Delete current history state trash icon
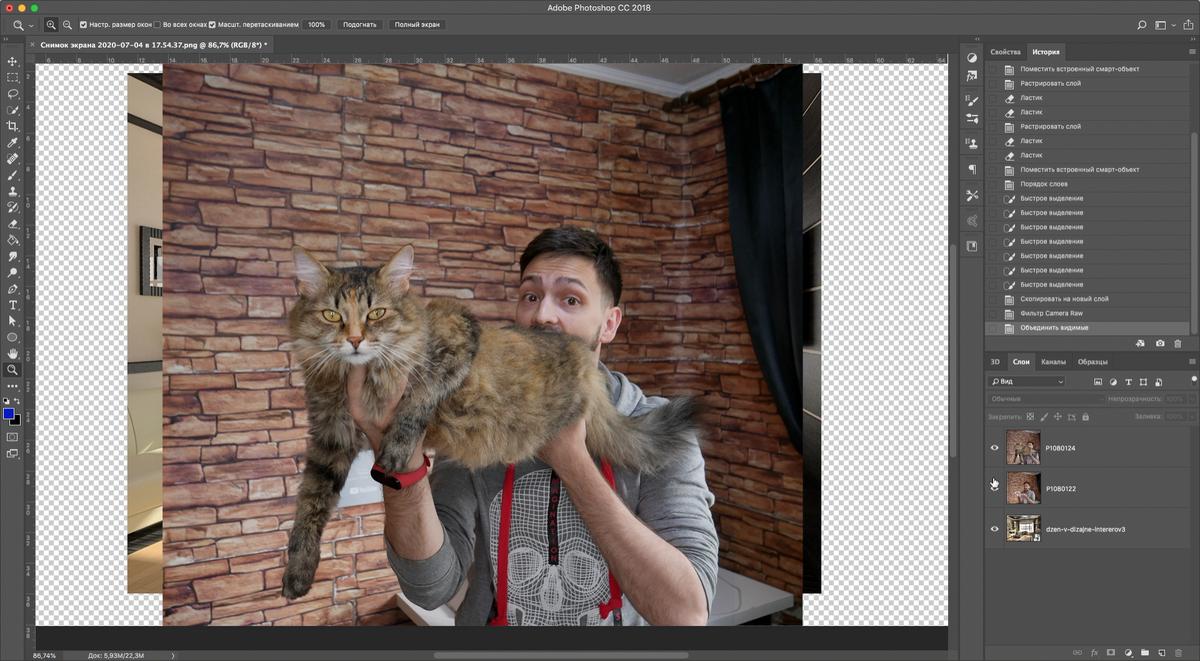Screen dimensions: 1200x661 click(x=1177, y=343)
